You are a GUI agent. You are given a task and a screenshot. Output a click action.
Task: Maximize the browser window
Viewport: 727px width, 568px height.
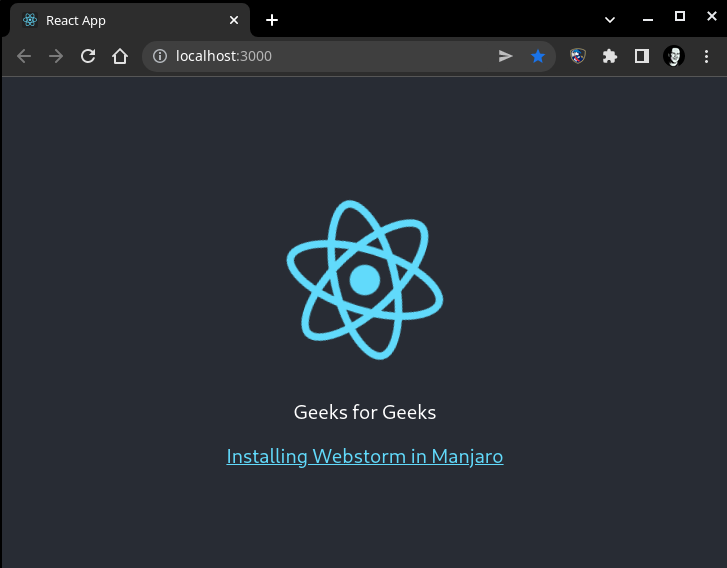pos(680,17)
